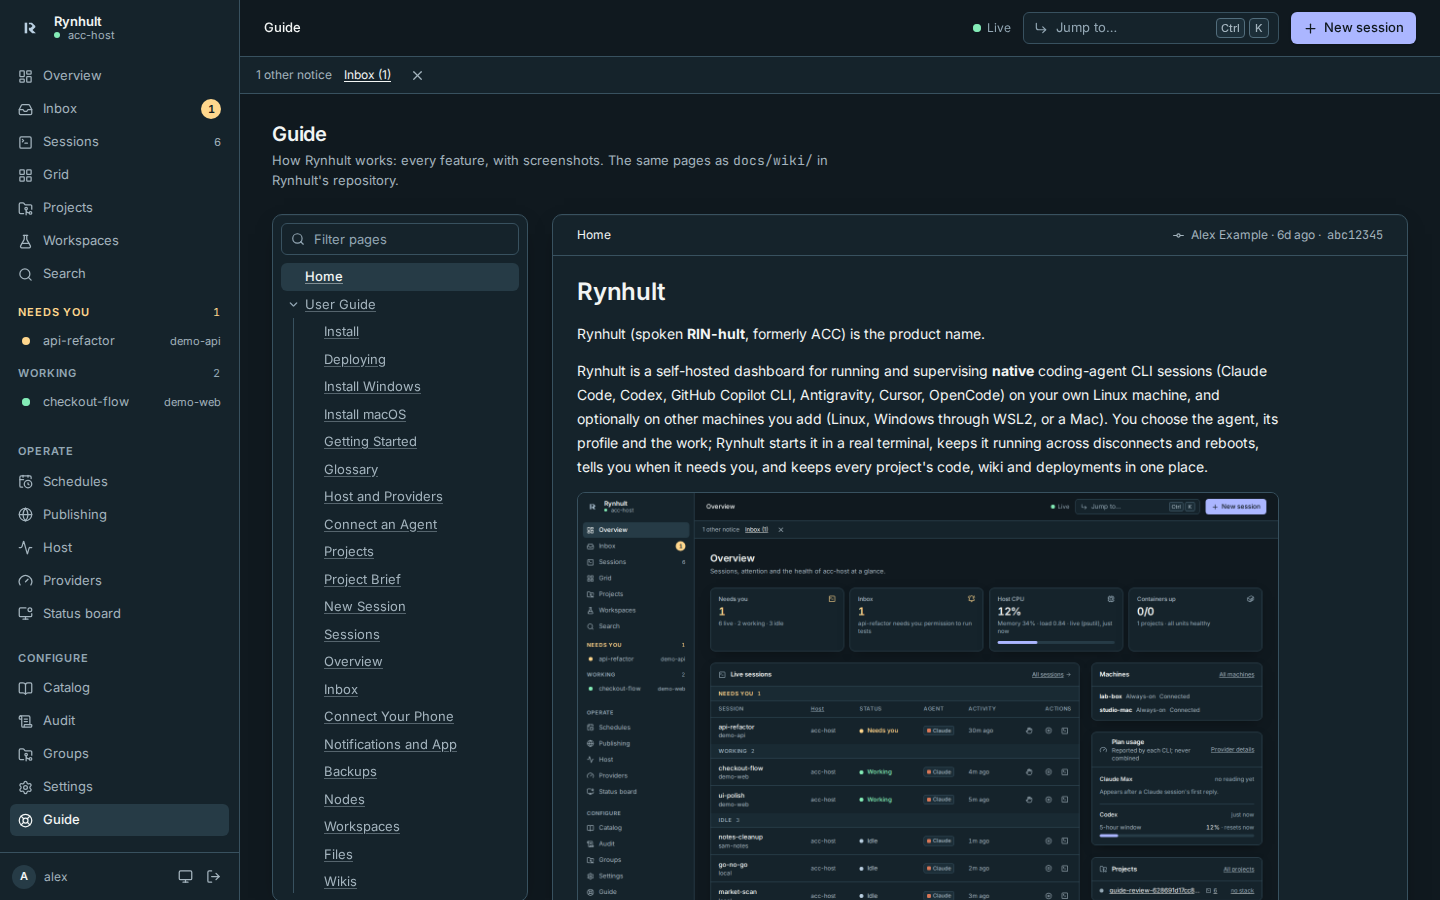
Task: Go to Catalog in the Configure section
Action: 119,688
